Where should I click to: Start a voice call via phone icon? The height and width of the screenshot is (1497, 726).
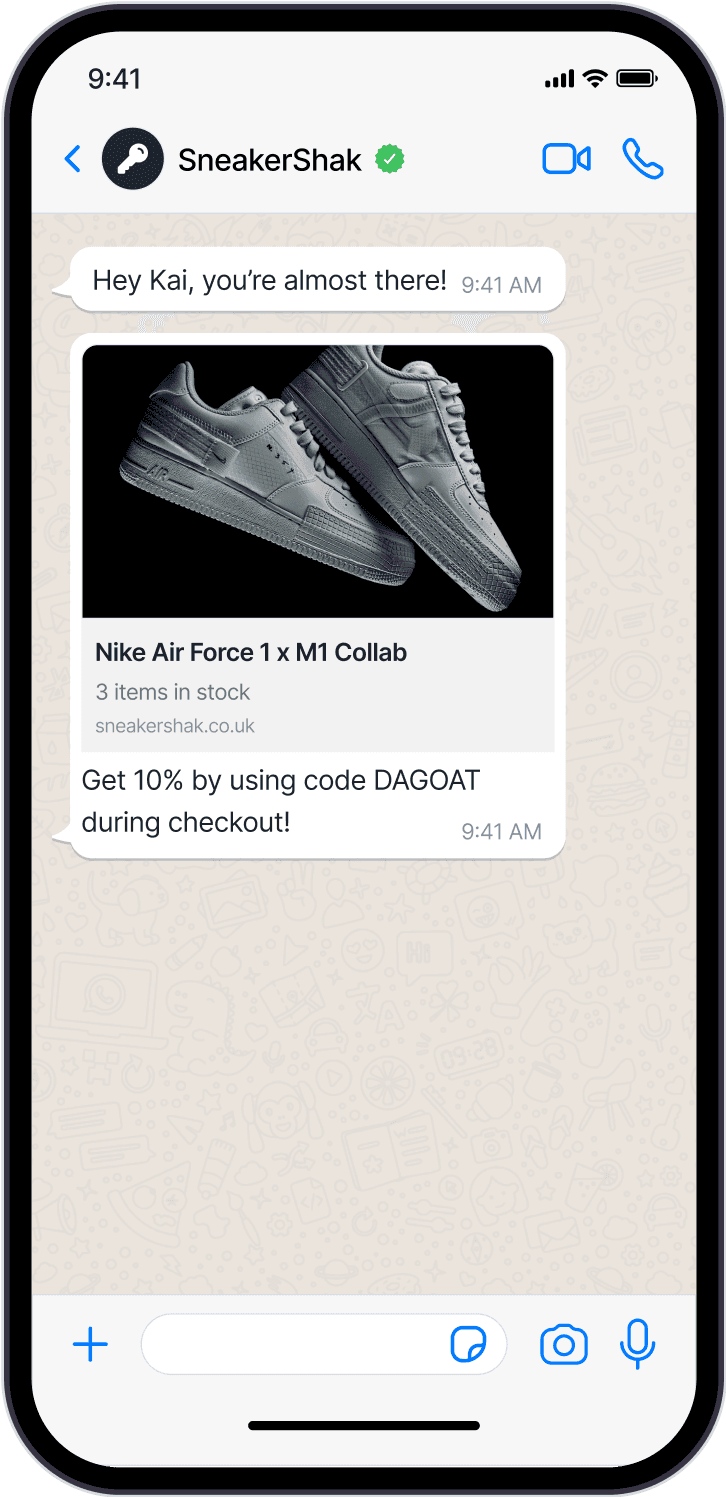[x=643, y=159]
